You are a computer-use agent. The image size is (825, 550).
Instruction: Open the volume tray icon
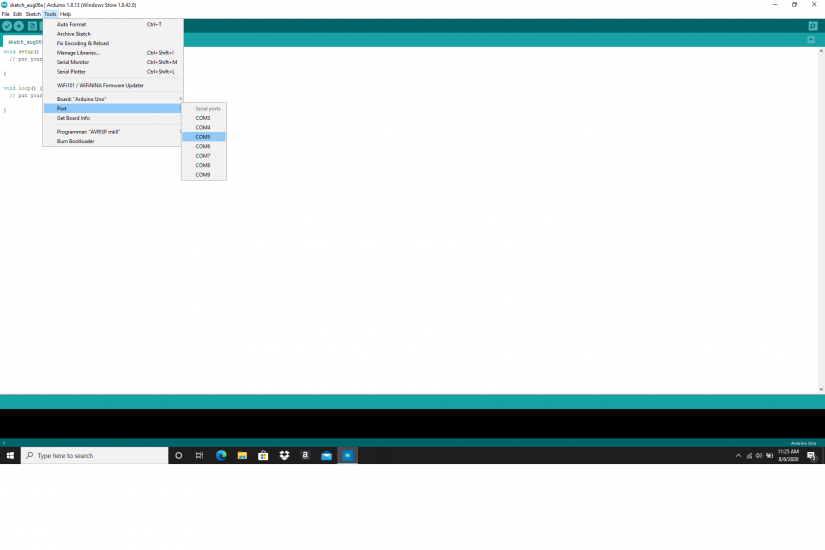click(759, 456)
